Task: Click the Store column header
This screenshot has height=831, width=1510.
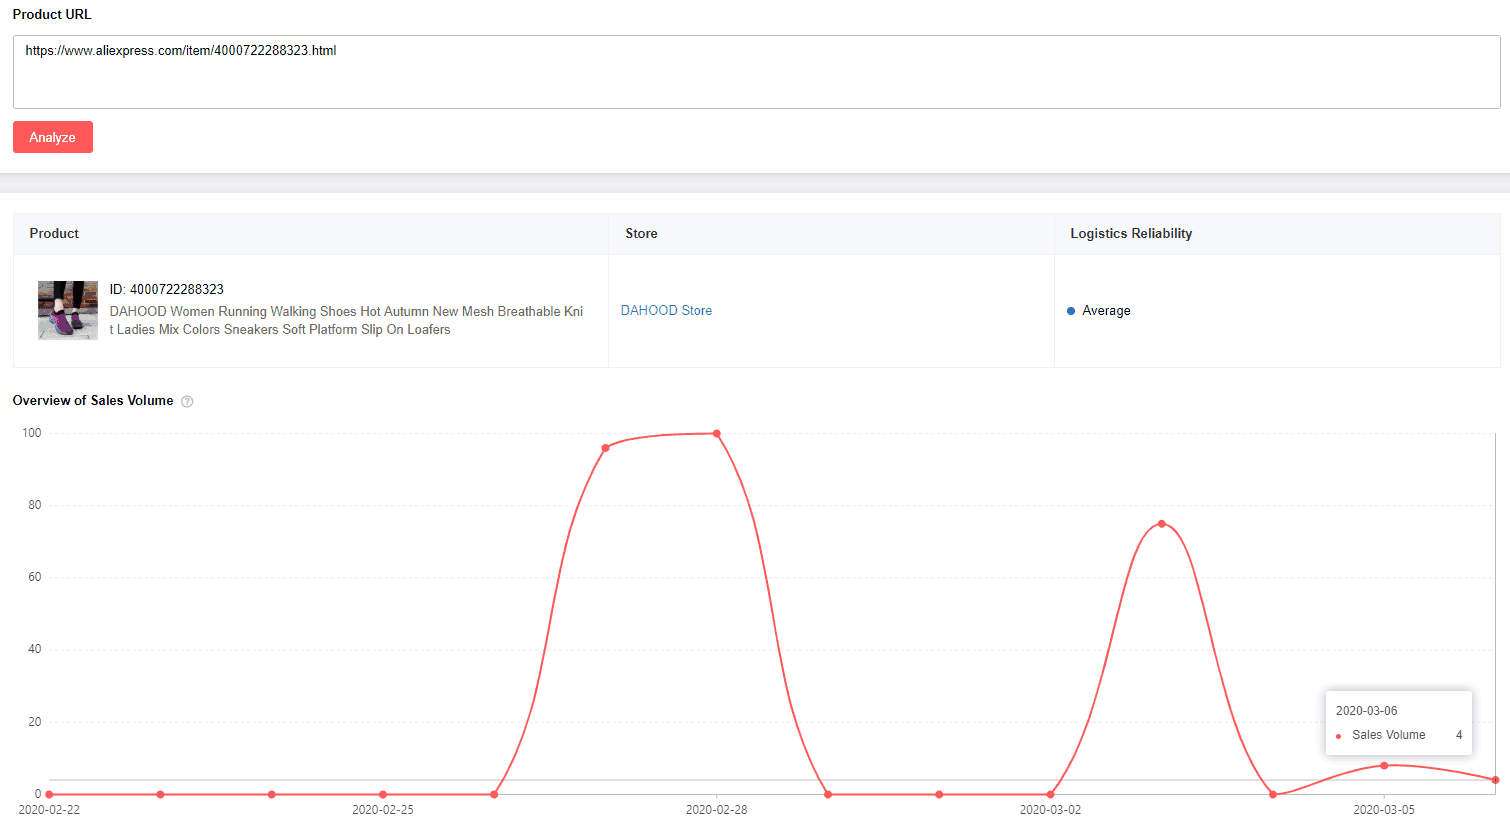Action: (641, 234)
